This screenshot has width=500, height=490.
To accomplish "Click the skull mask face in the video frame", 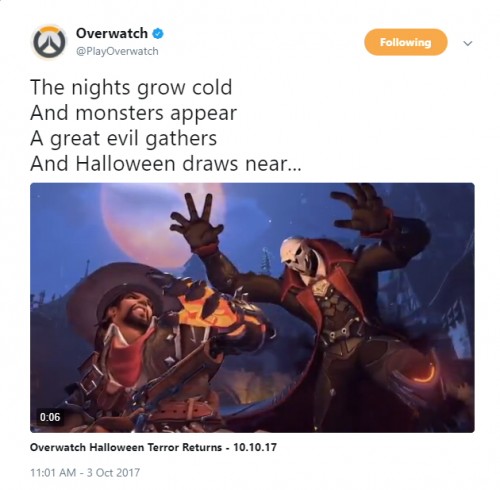I will 296,257.
